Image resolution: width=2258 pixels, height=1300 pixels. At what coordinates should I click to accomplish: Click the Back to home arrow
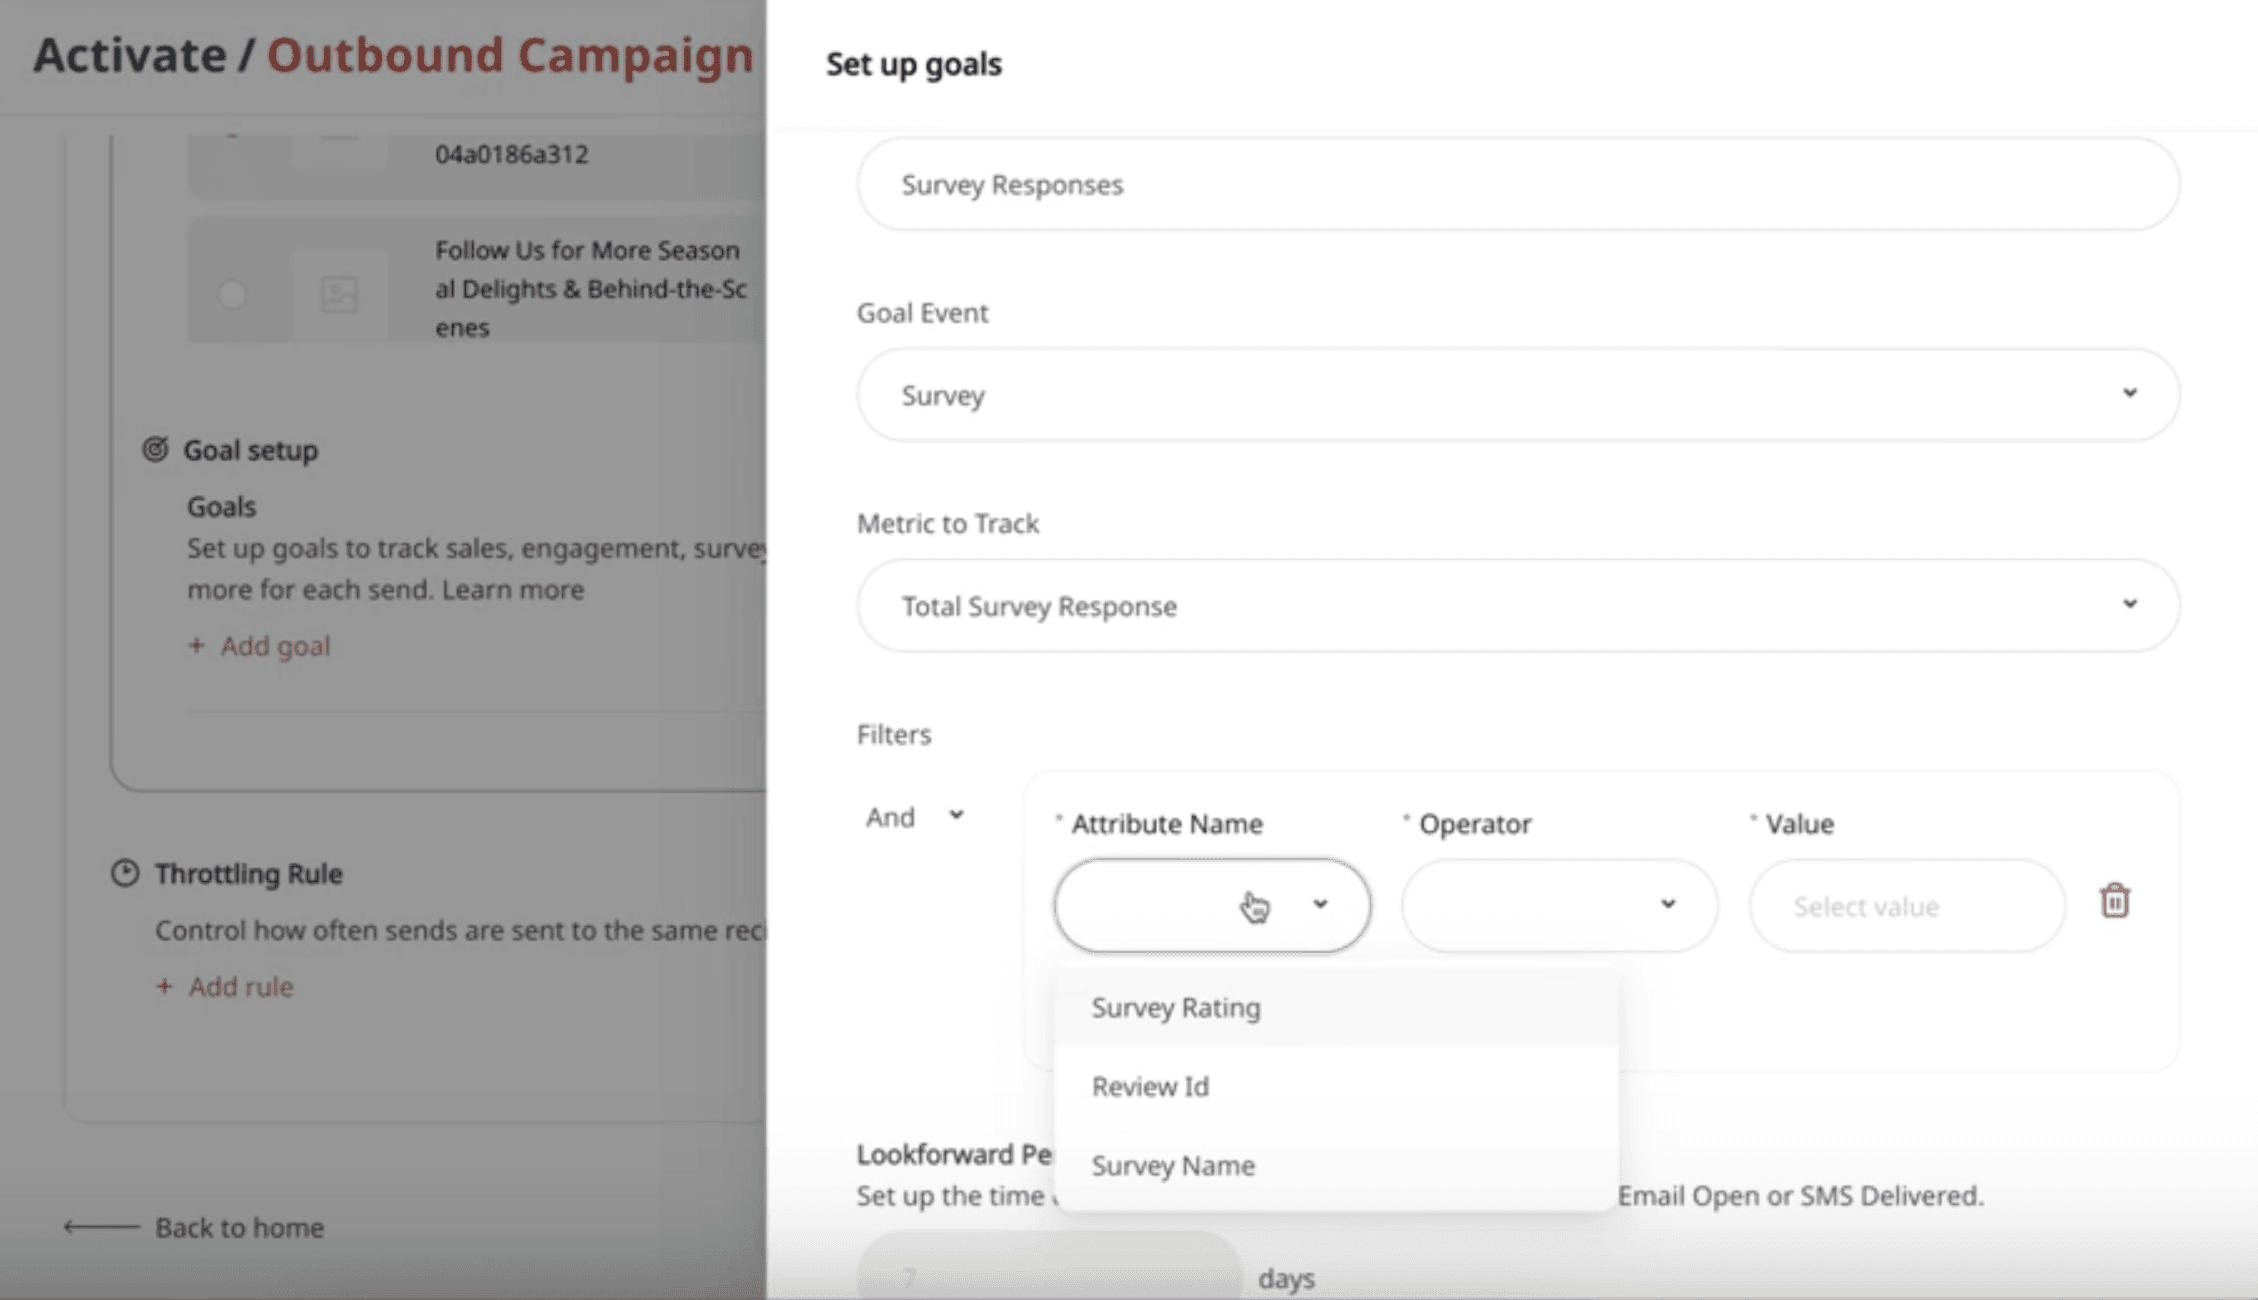(x=102, y=1227)
